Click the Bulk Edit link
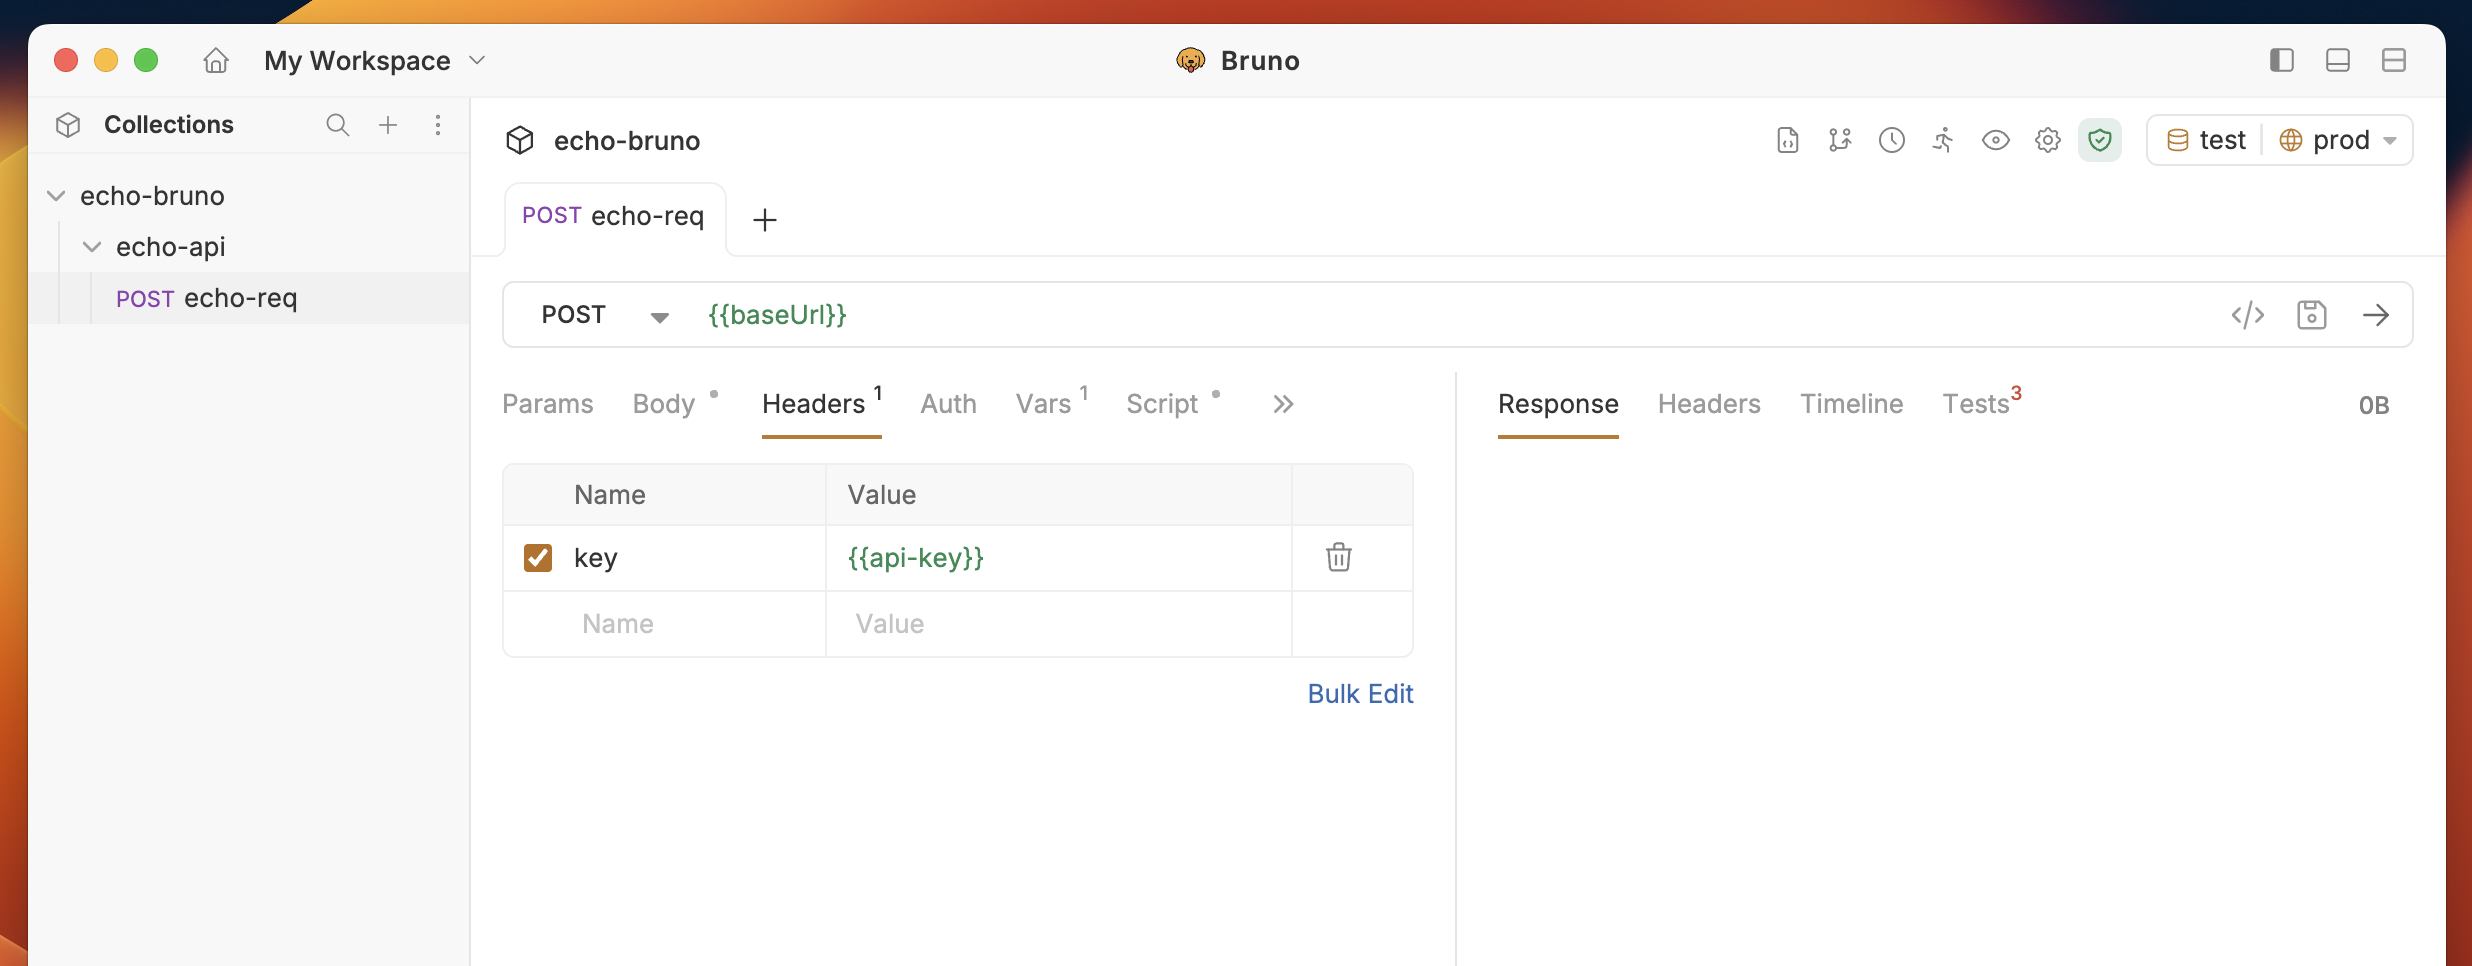Image resolution: width=2472 pixels, height=966 pixels. tap(1360, 694)
